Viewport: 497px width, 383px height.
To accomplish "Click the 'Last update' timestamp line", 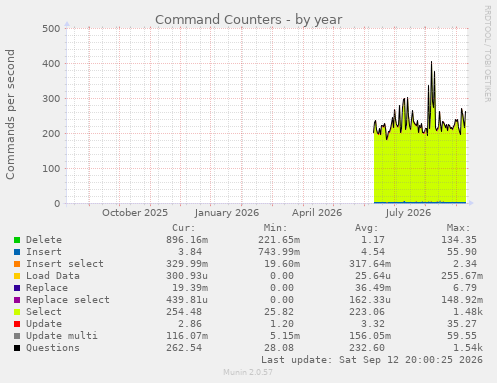I will [x=372, y=360].
